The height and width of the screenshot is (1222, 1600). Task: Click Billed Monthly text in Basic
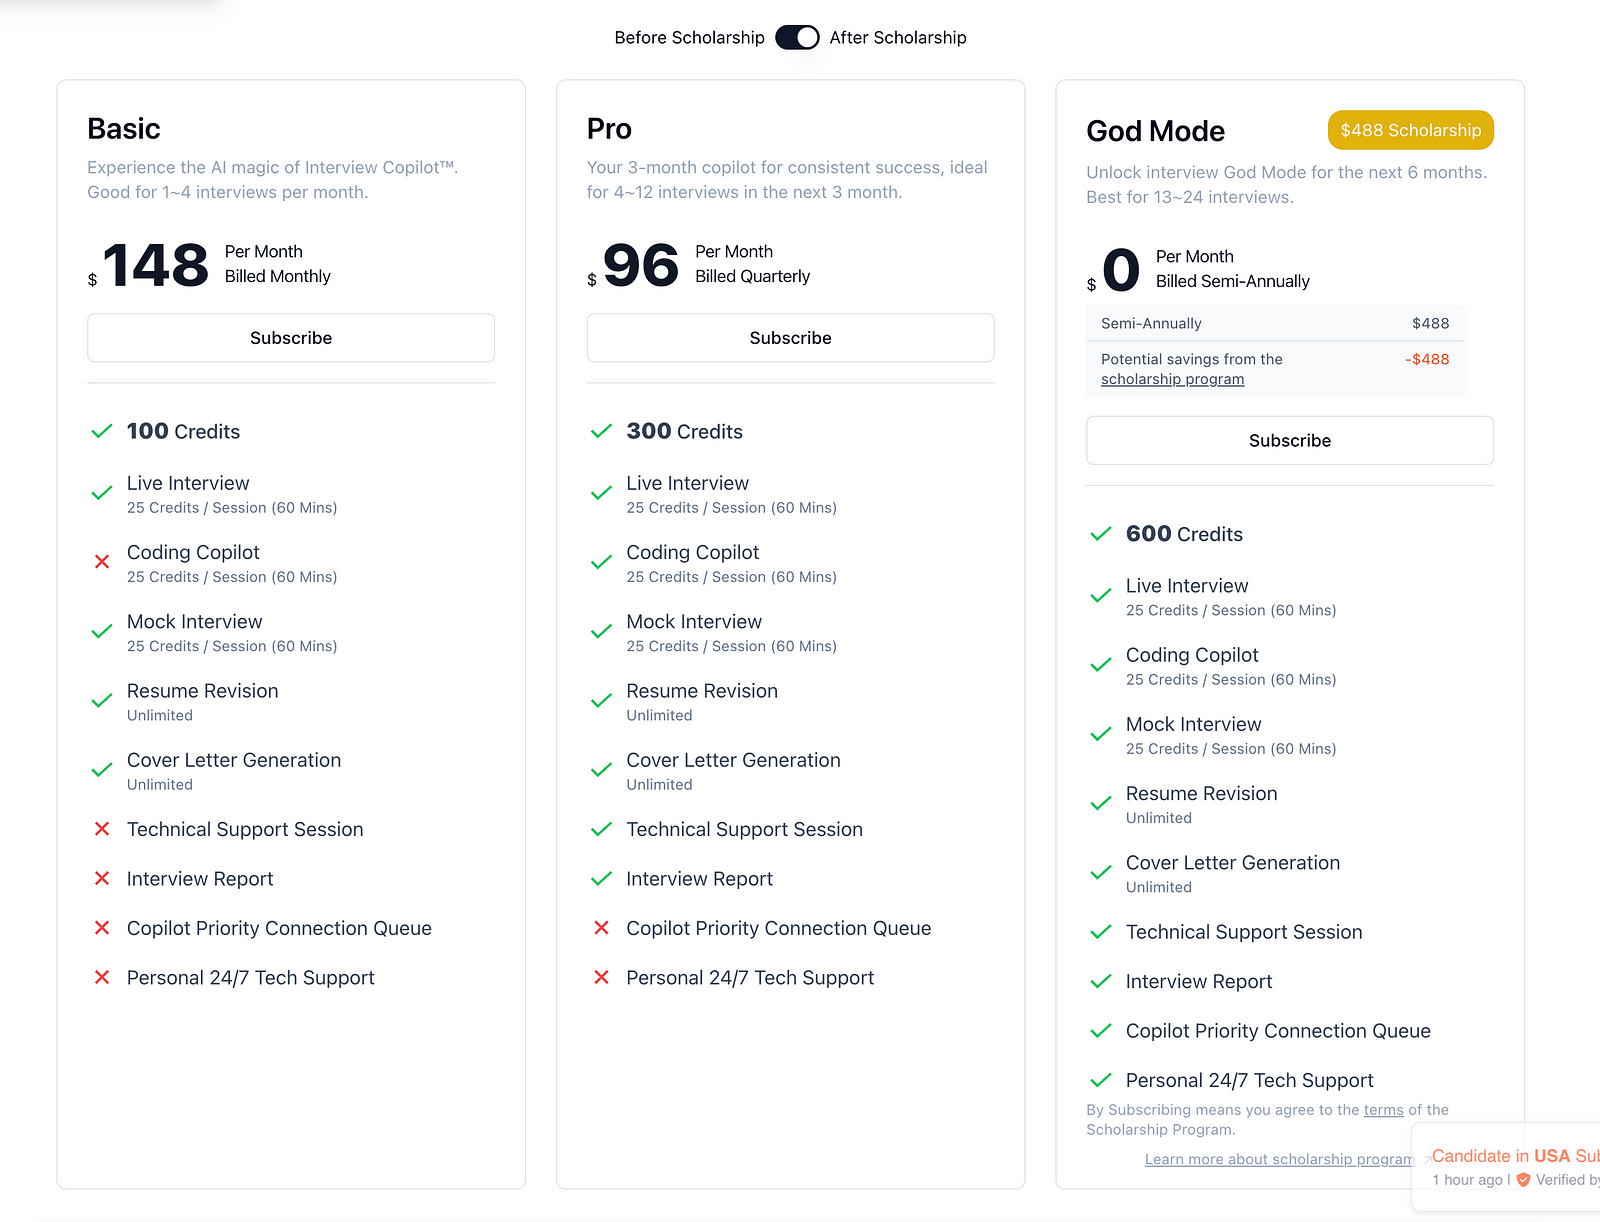pos(277,276)
